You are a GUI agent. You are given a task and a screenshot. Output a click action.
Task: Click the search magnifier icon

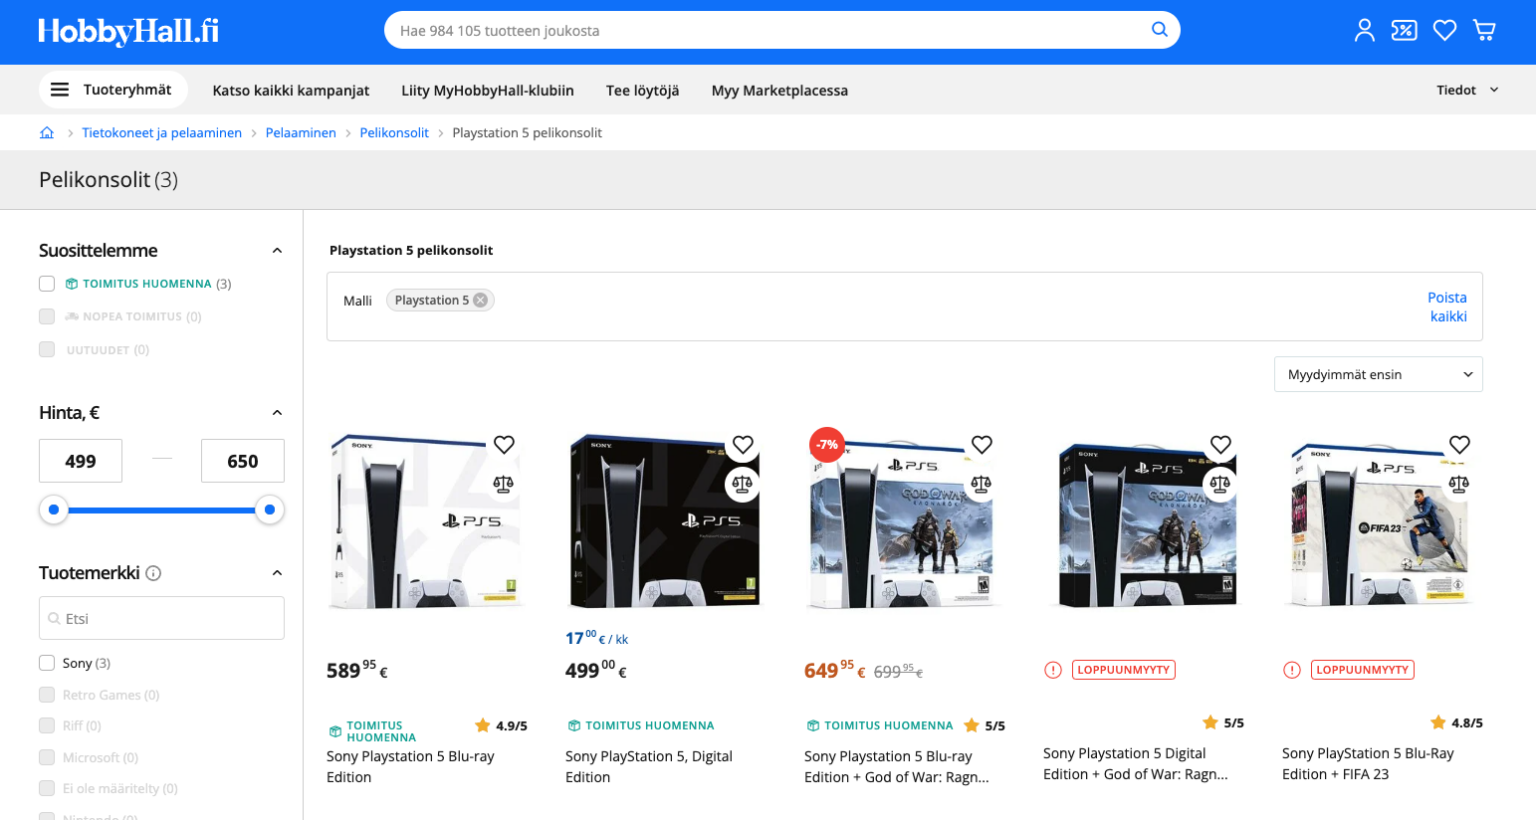click(1159, 30)
